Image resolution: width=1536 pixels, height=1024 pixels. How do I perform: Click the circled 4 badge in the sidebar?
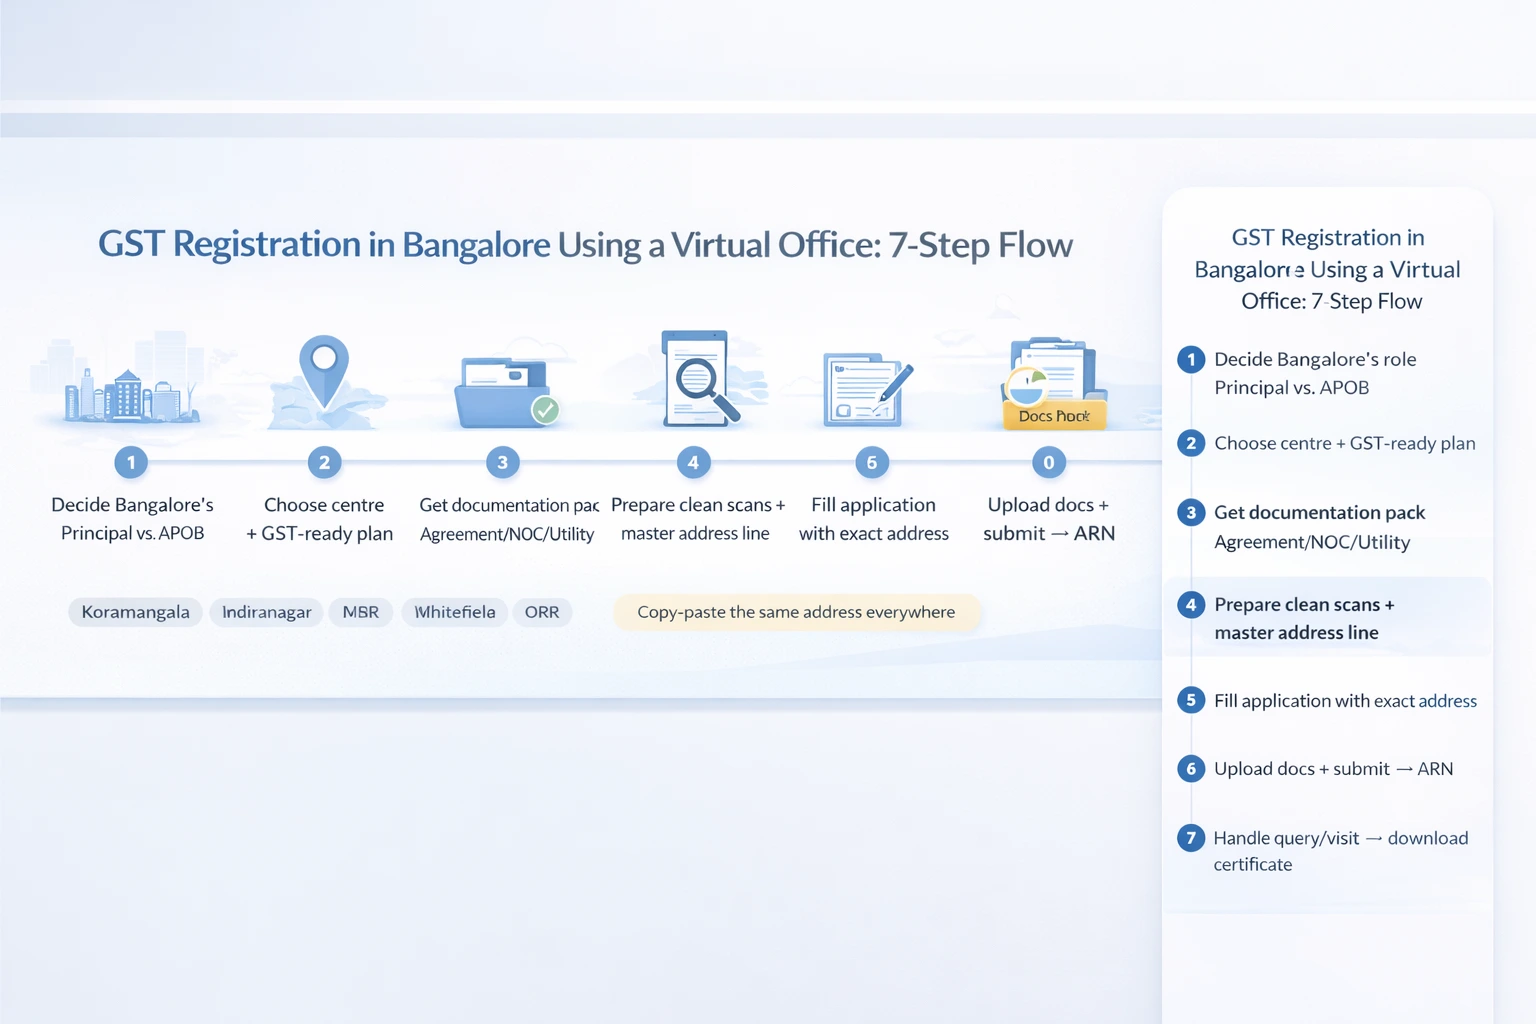click(x=1190, y=604)
